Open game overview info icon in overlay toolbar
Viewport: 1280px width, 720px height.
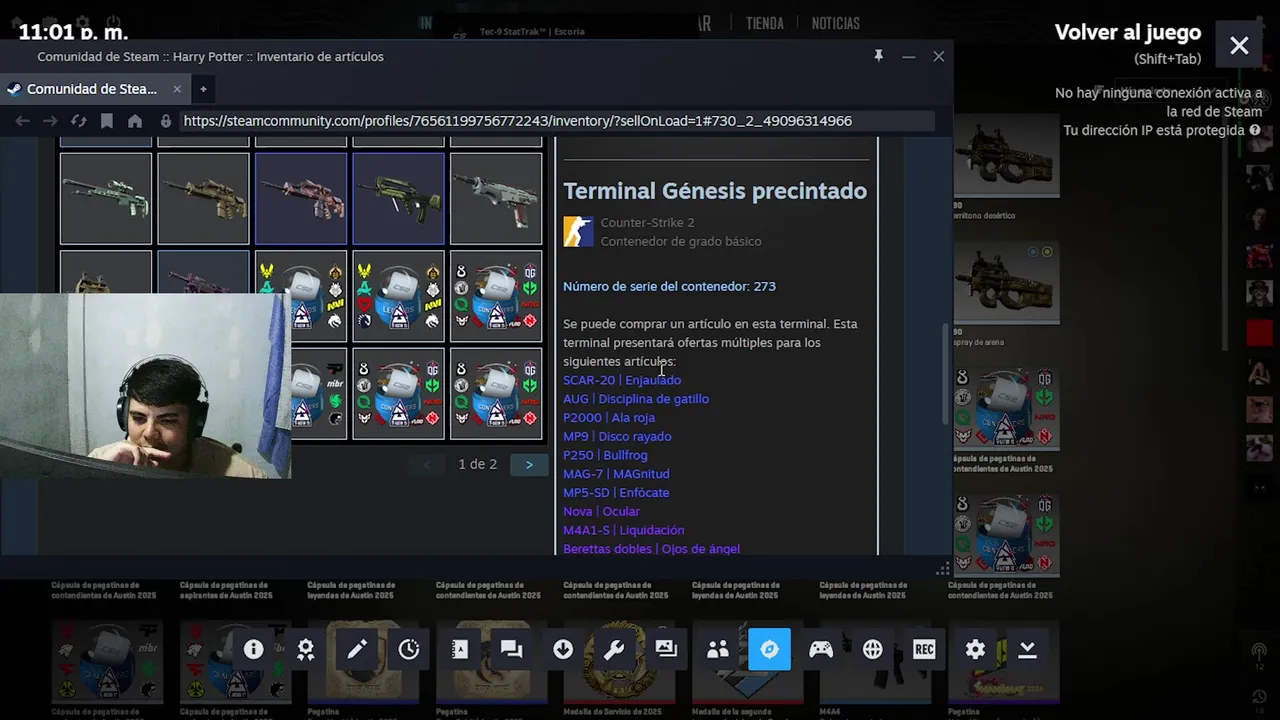coord(253,649)
